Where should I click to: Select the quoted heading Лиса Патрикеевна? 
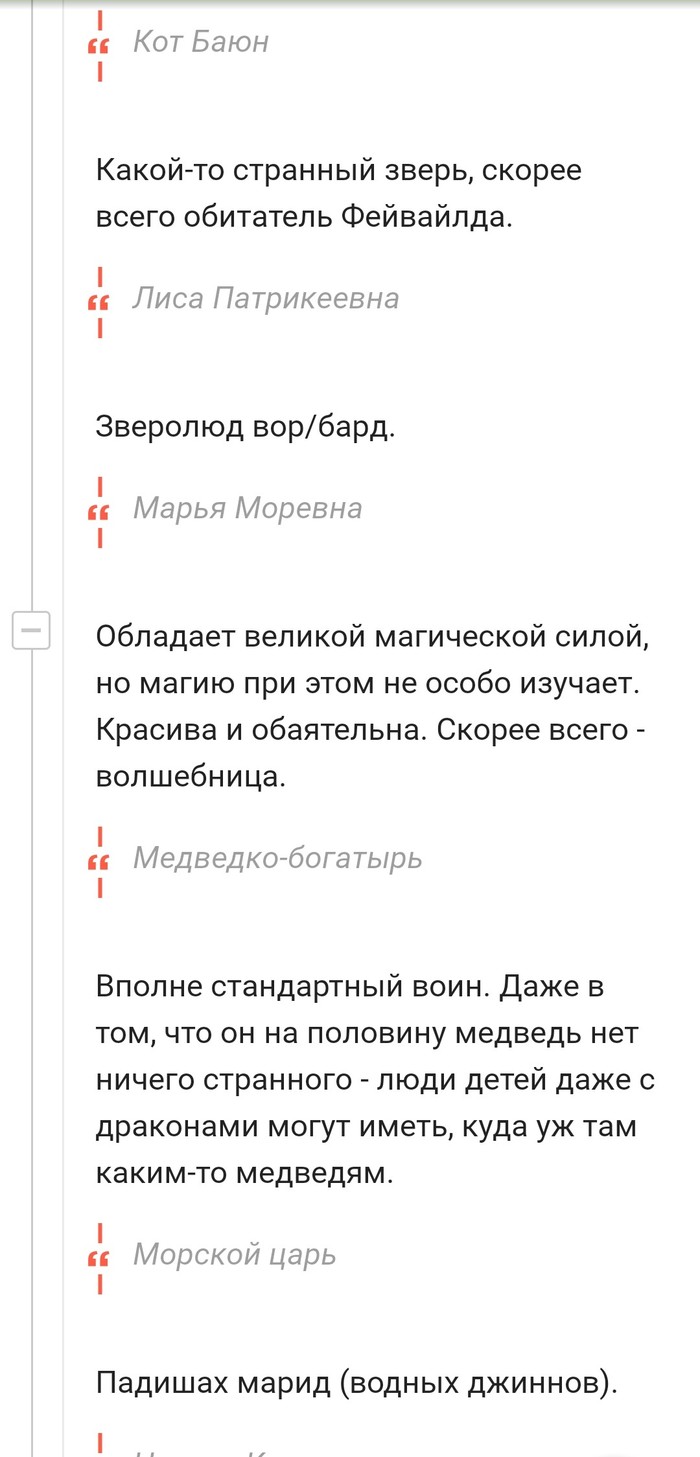click(x=265, y=298)
